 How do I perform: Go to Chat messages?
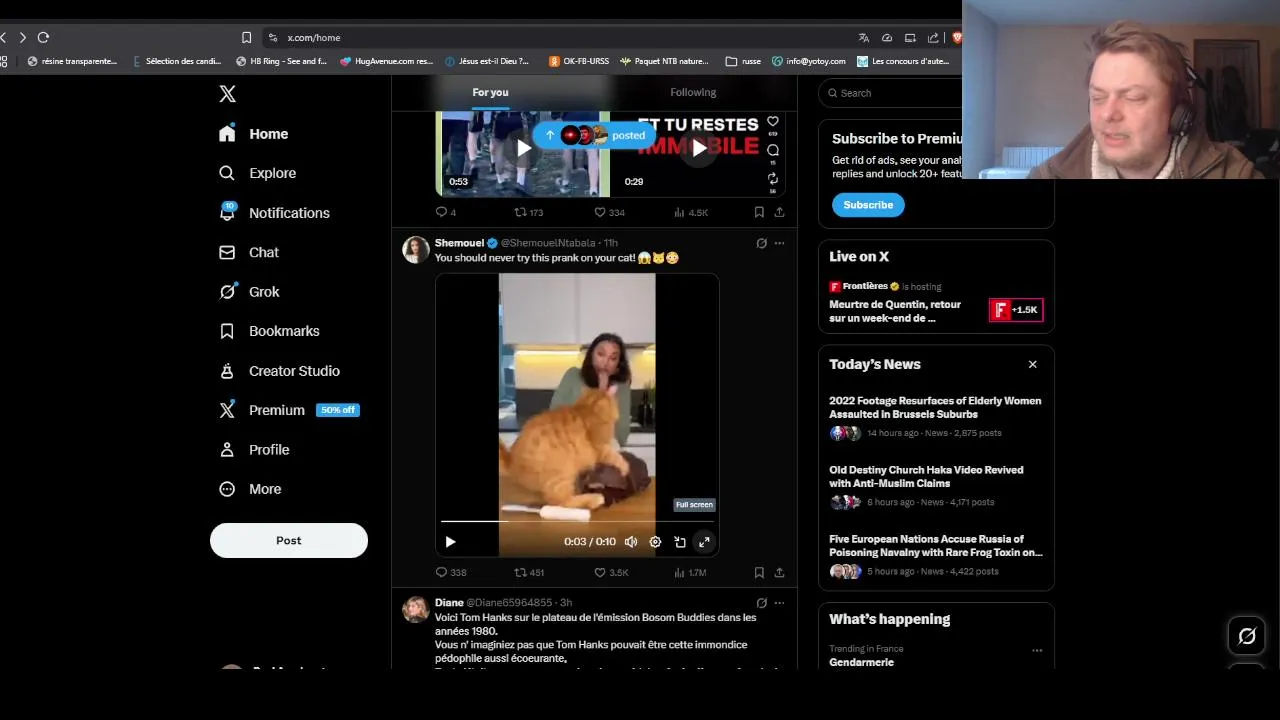(250, 252)
